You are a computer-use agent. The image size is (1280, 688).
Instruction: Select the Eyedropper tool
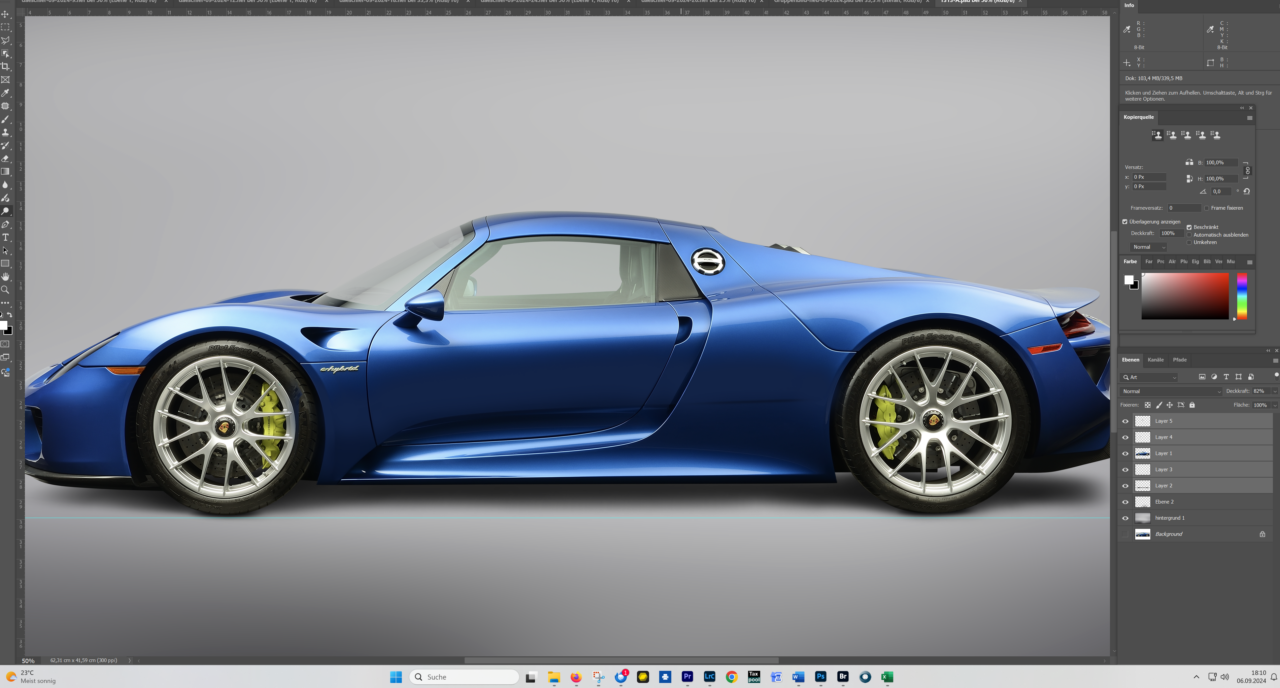5,93
